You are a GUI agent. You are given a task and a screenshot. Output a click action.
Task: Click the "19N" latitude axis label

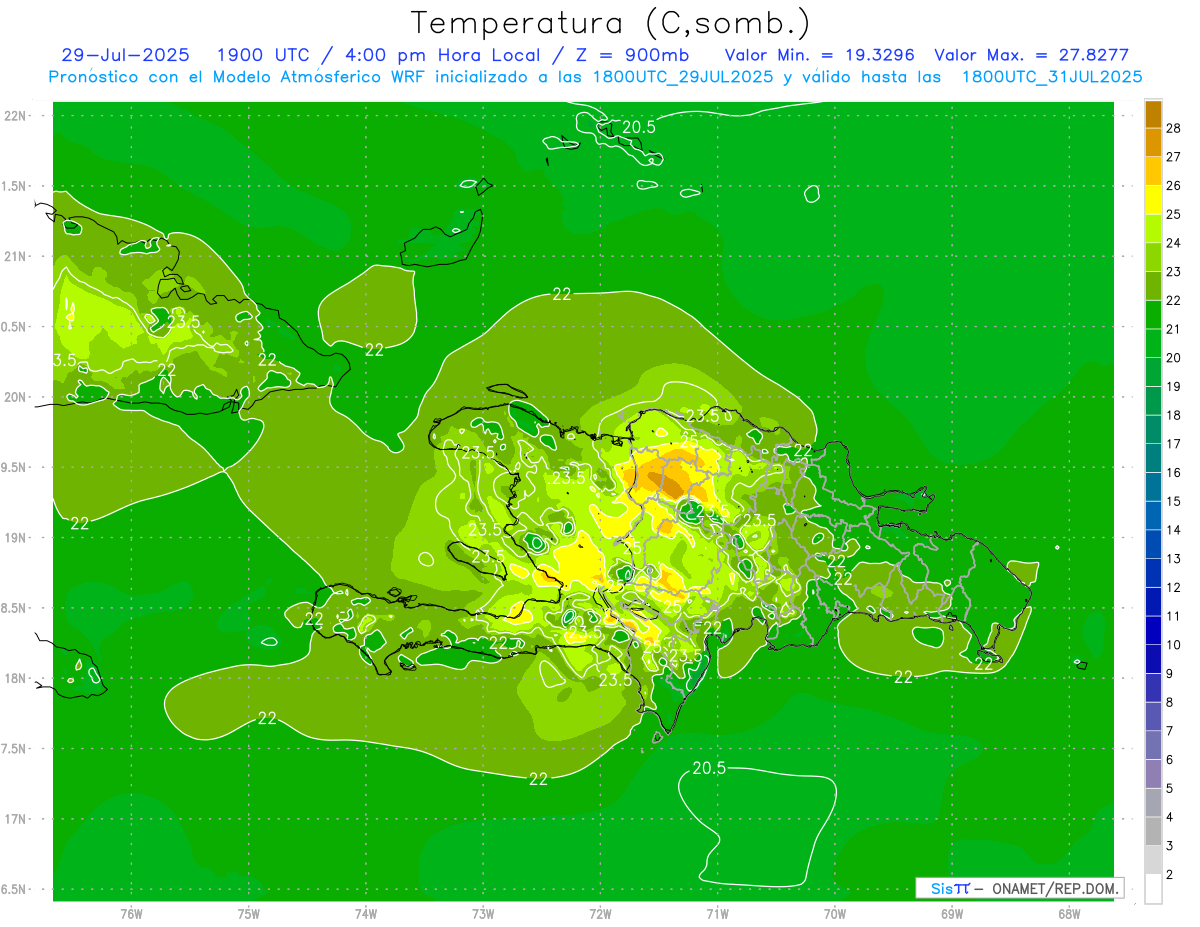tap(17, 538)
